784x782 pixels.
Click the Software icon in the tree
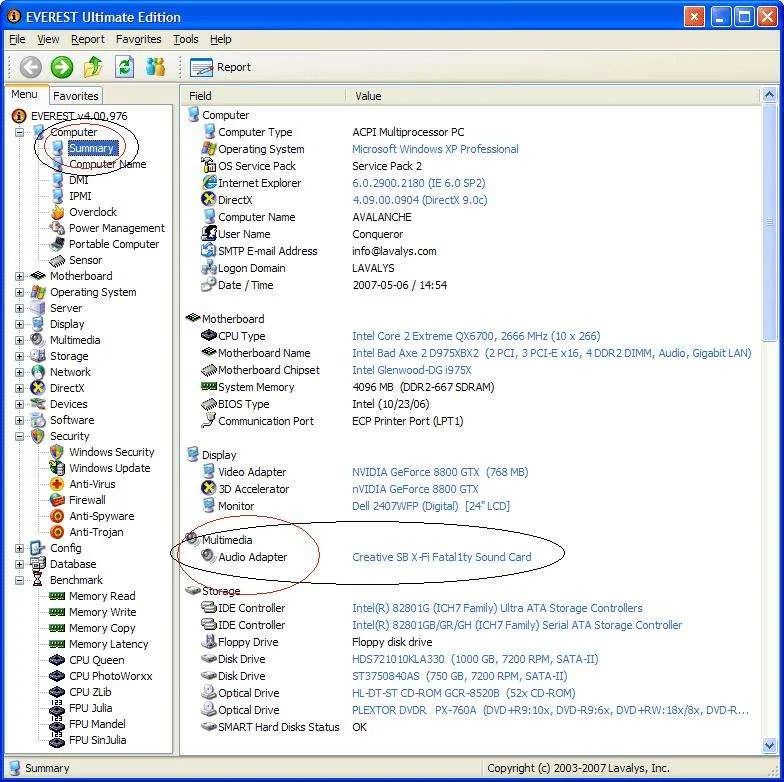click(x=38, y=420)
